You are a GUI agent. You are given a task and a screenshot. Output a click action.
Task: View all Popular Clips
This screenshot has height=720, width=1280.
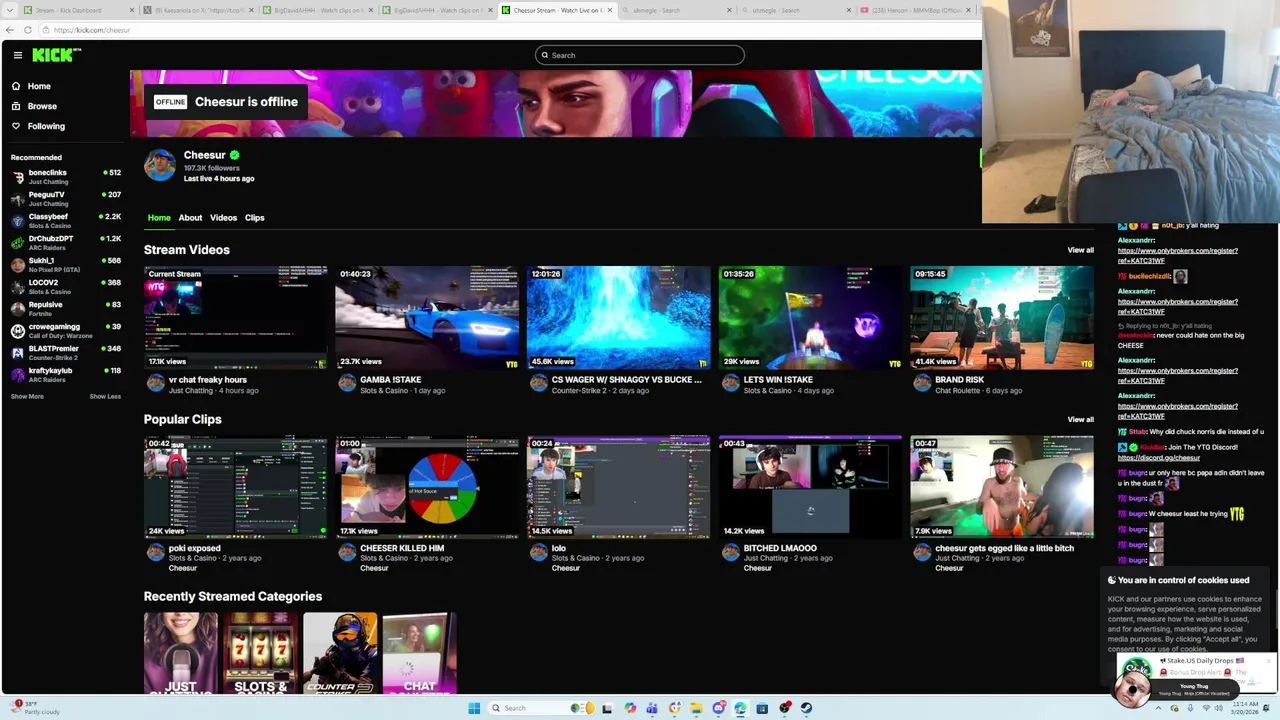(1080, 419)
